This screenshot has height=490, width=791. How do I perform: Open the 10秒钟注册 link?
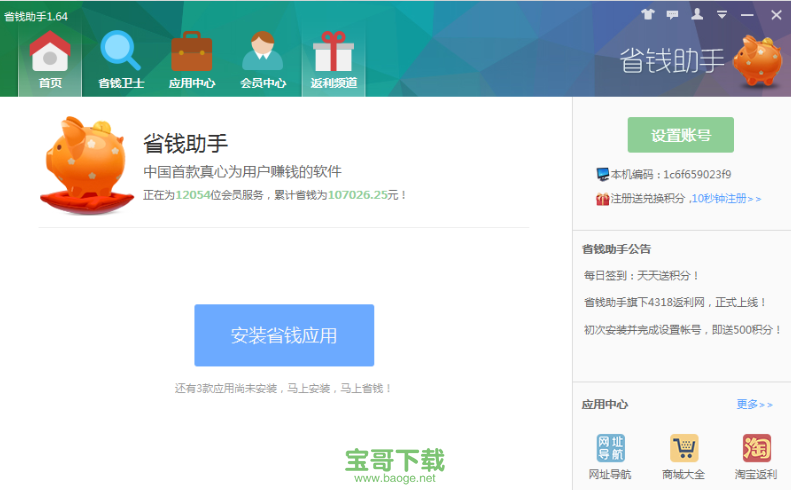[726, 199]
